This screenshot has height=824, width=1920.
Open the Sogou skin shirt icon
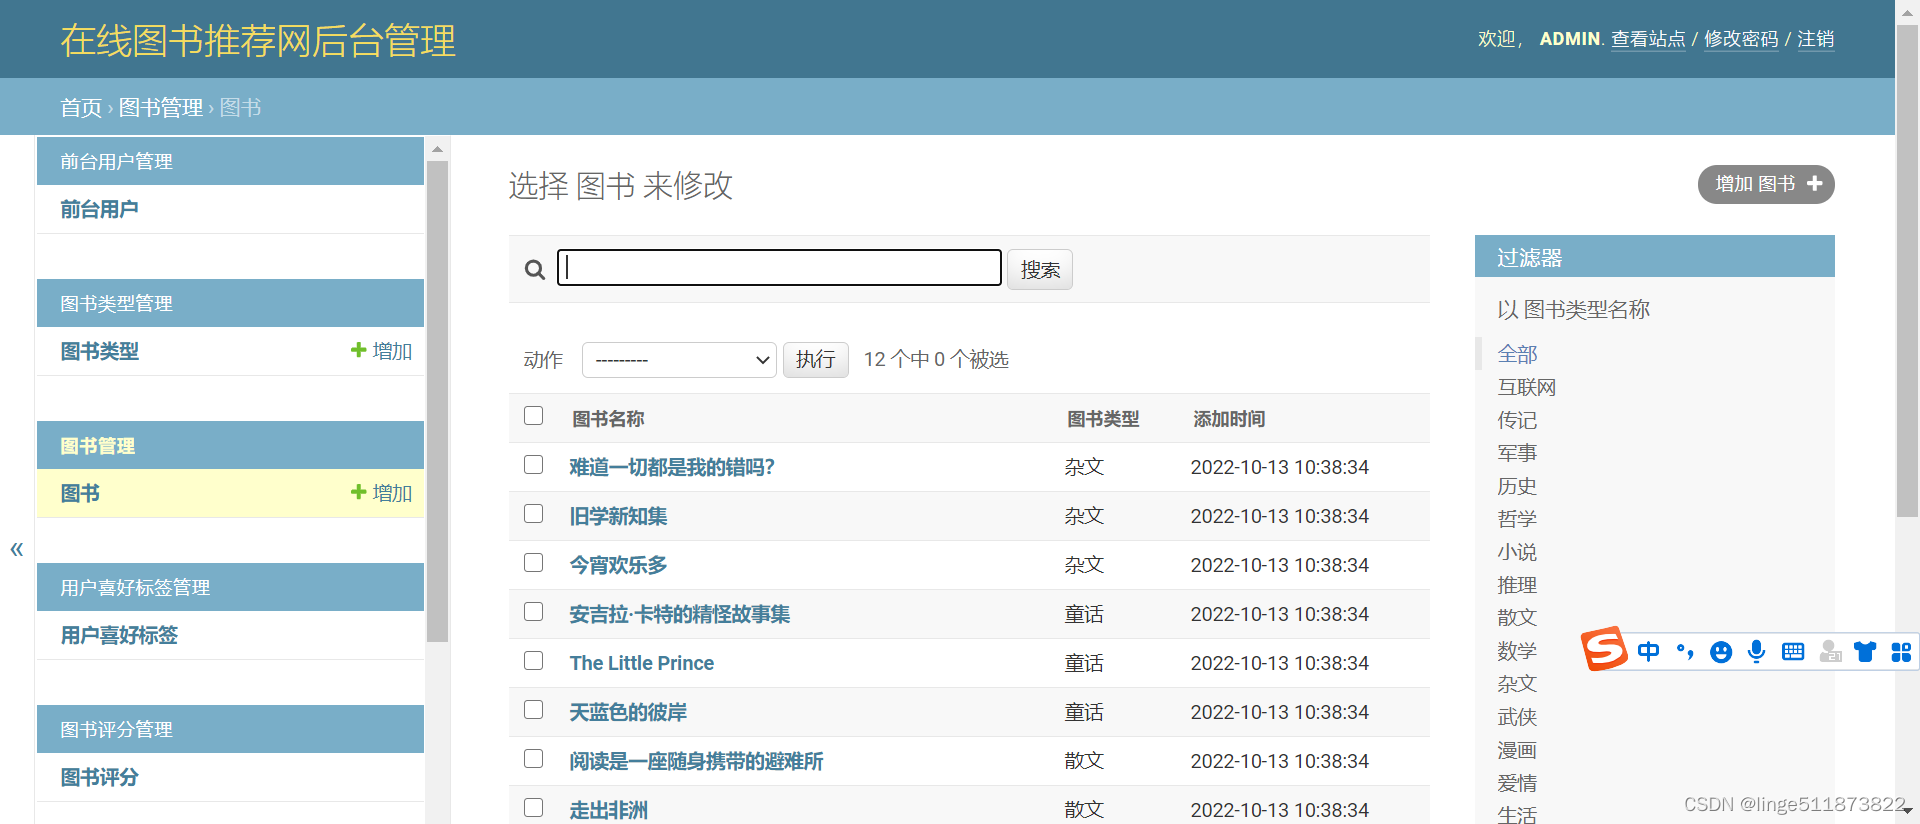pos(1865,652)
